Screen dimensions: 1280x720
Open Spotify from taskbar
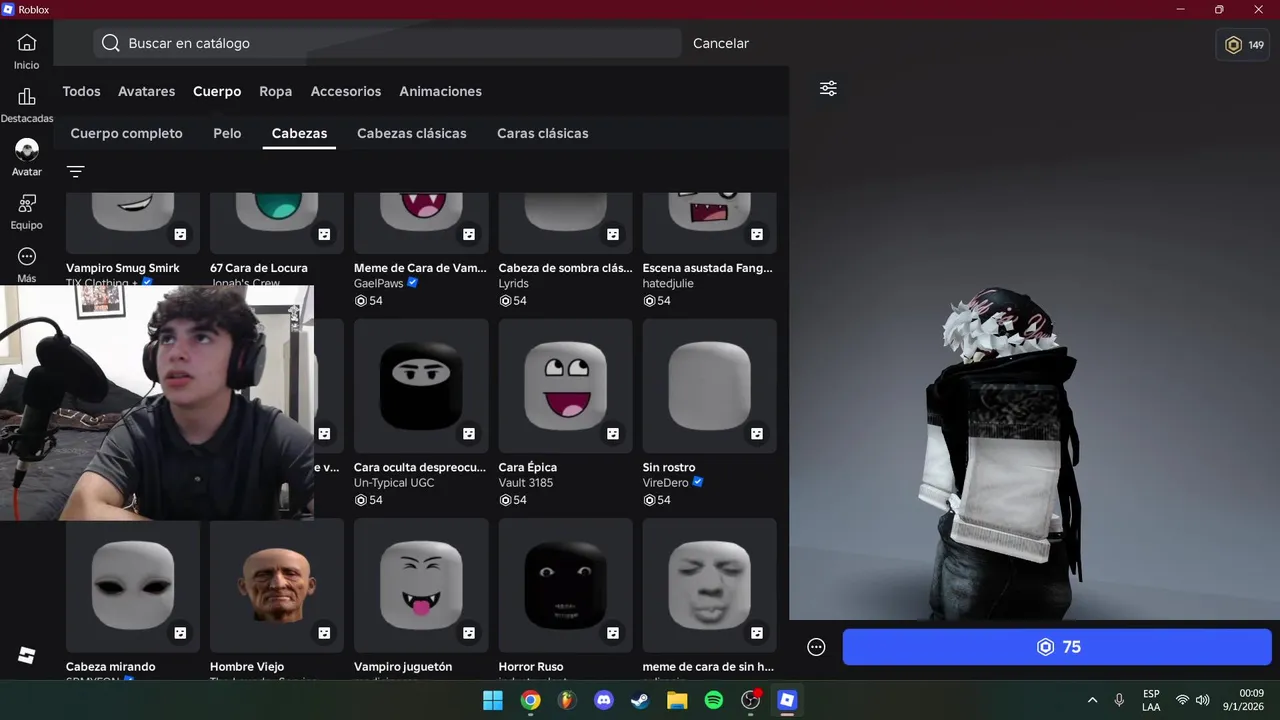pos(714,700)
